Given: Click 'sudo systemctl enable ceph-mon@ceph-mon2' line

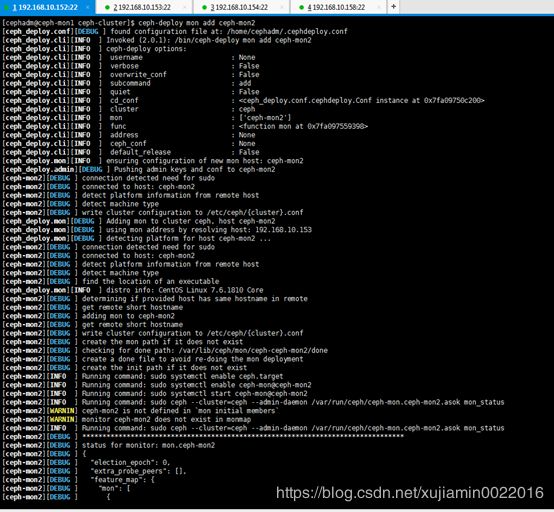Looking at the screenshot, I should 157,385.
